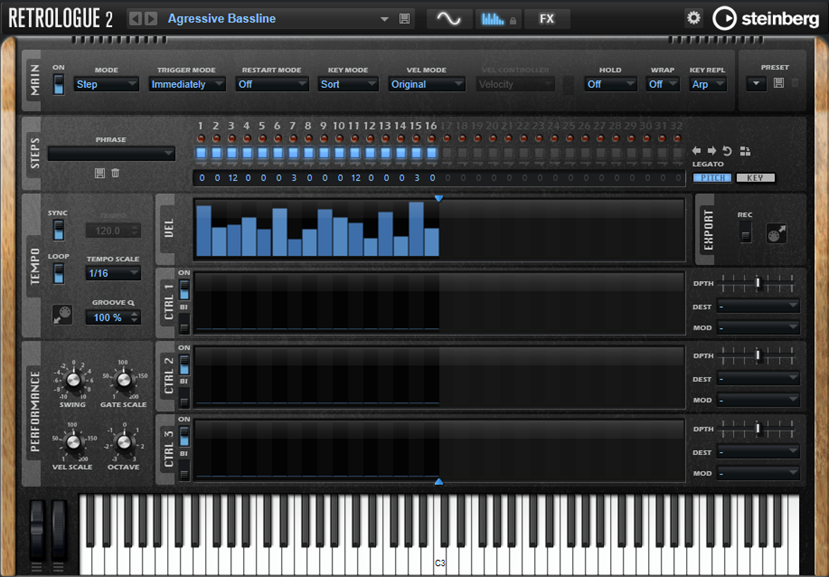Open the Hold dropdown
Screen dimensions: 829x577
(x=610, y=84)
